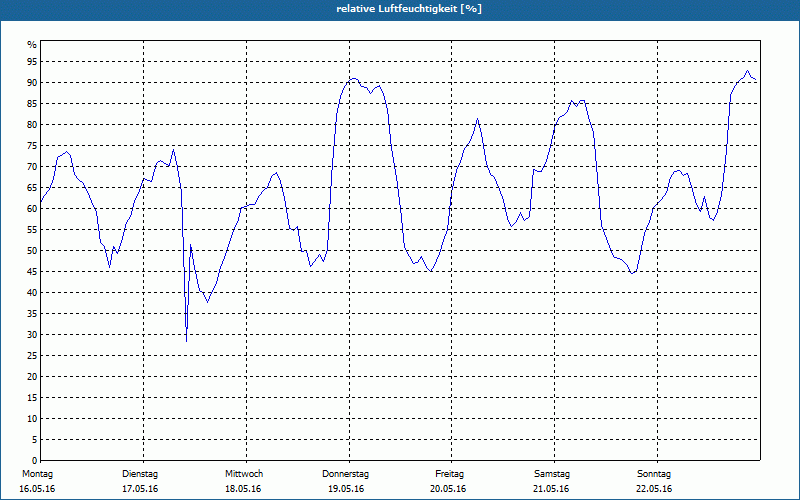Click the '60' y-axis value
This screenshot has width=800, height=500.
point(32,208)
